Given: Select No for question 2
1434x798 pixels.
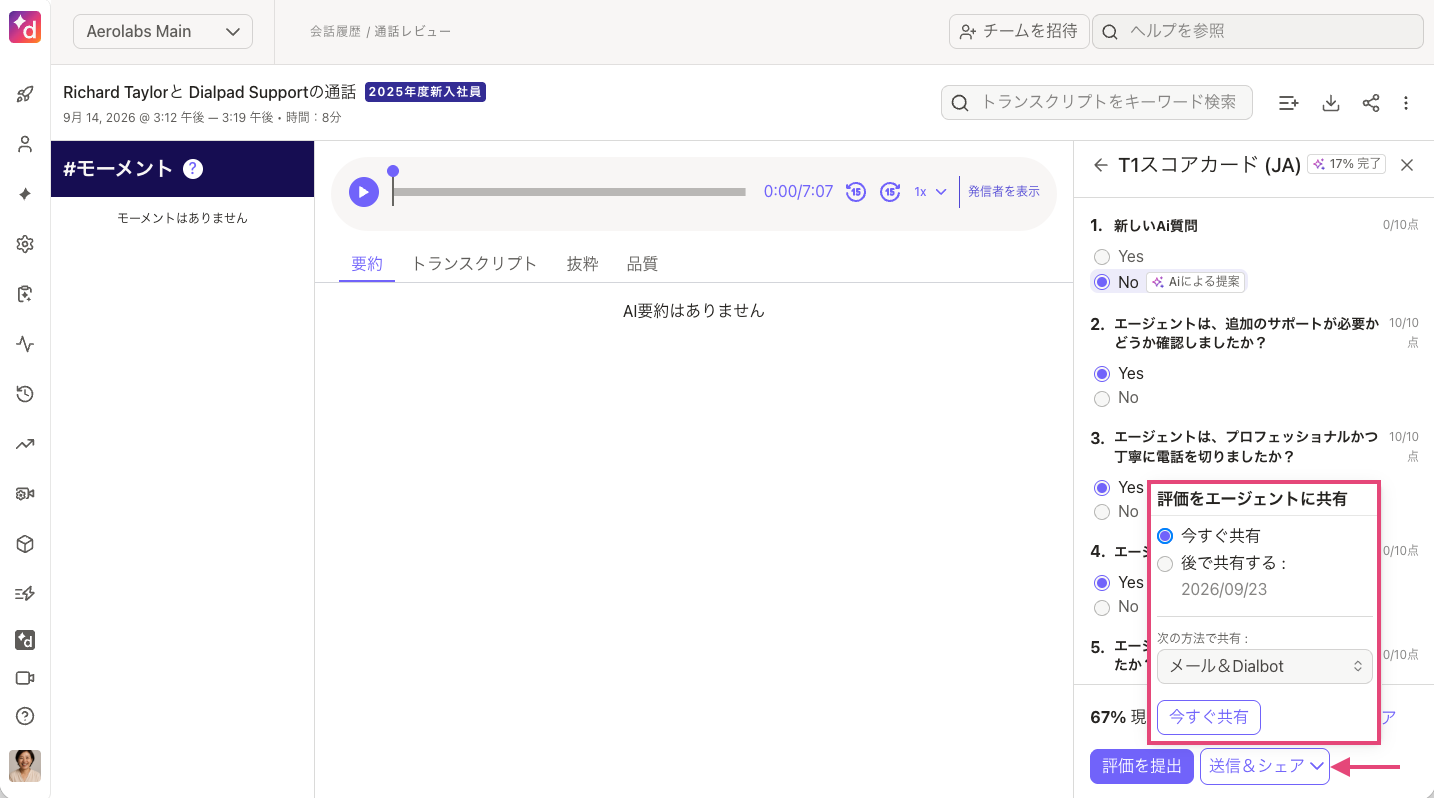Looking at the screenshot, I should pyautogui.click(x=1102, y=399).
